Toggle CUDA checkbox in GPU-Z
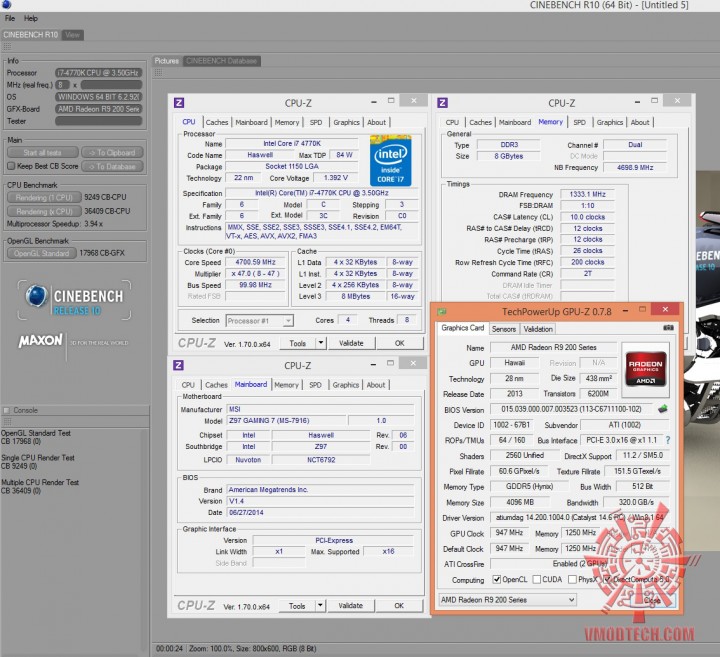The height and width of the screenshot is (657, 720). 536,579
